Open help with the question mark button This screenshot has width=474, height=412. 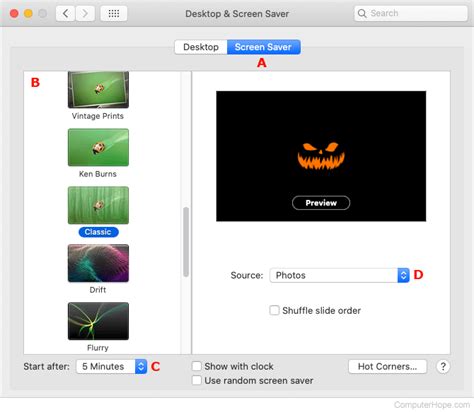443,366
